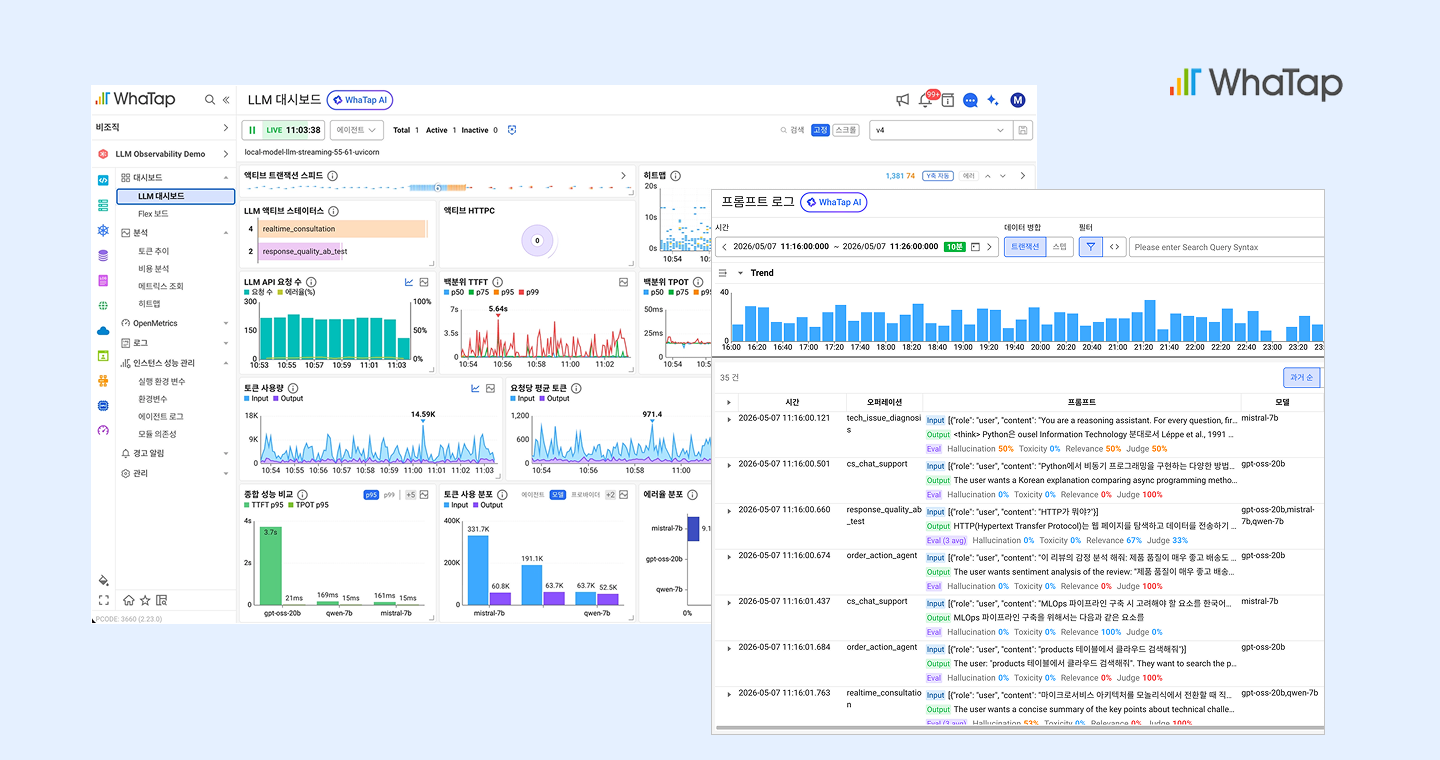
Task: Show info for 액티브 트랜잭션 스피드
Action: tap(332, 176)
